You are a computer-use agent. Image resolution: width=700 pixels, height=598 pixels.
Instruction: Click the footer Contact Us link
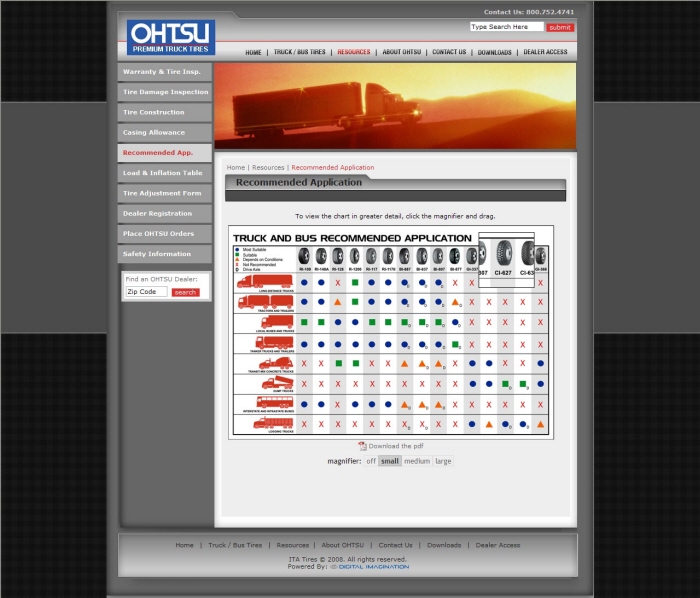pos(396,545)
